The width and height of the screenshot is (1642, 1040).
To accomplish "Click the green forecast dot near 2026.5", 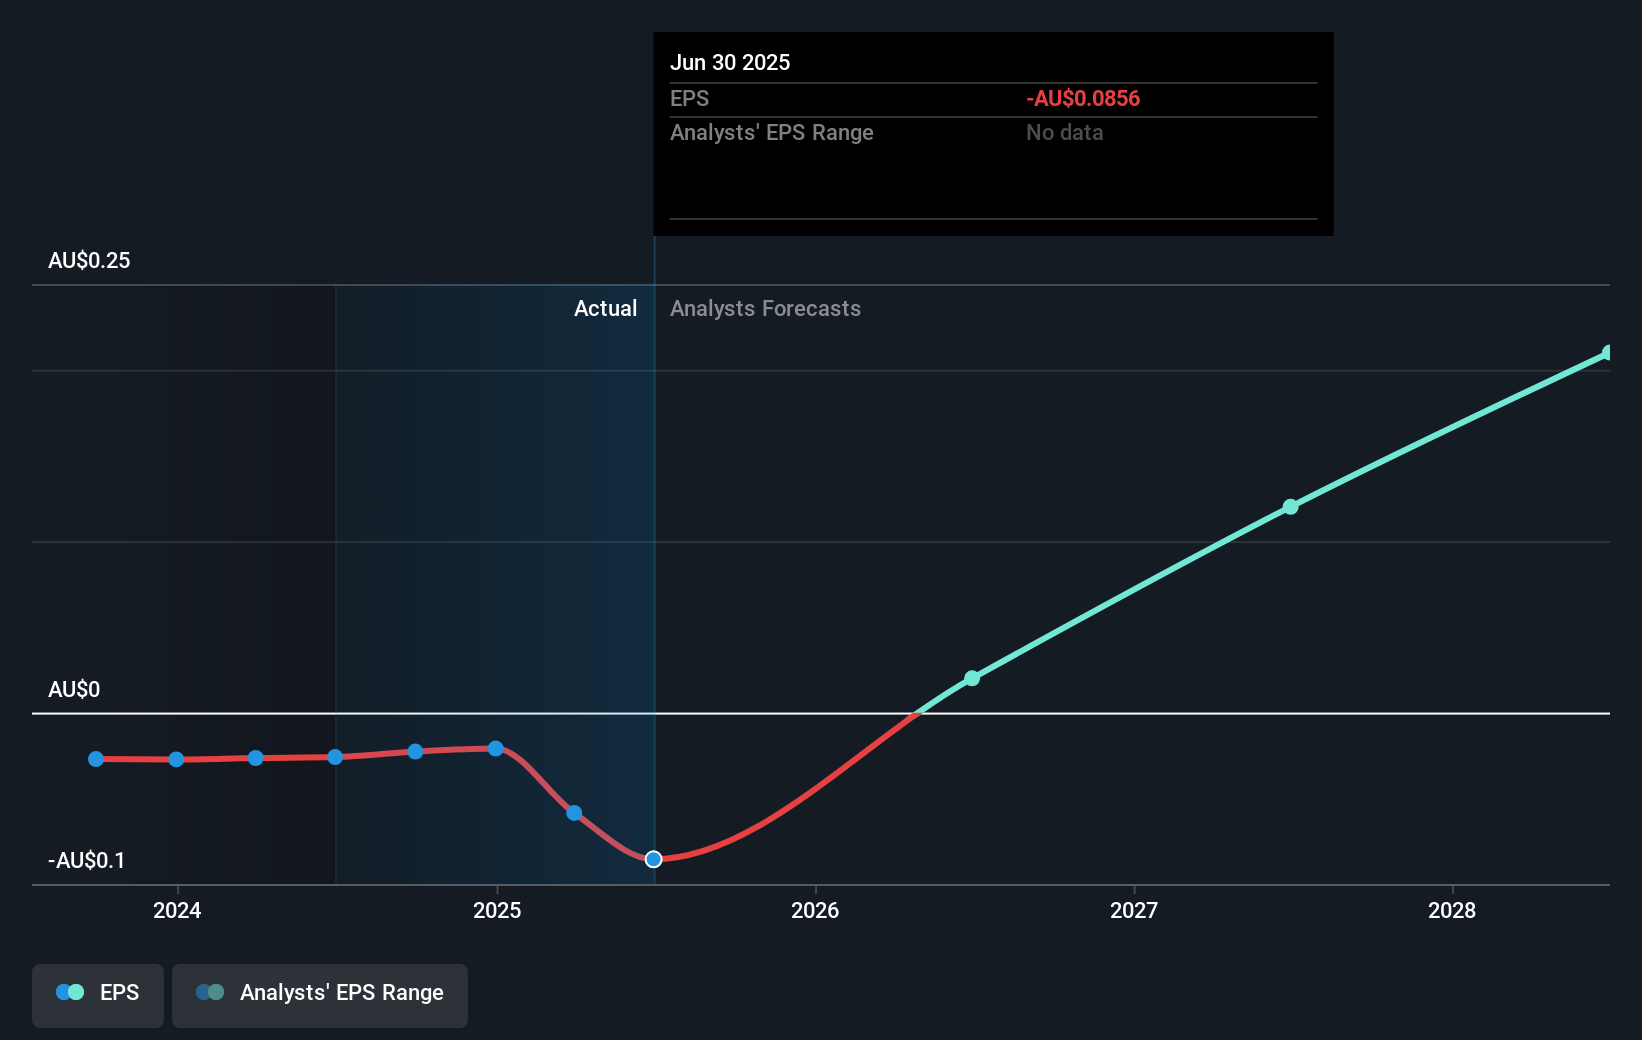I will click(971, 678).
